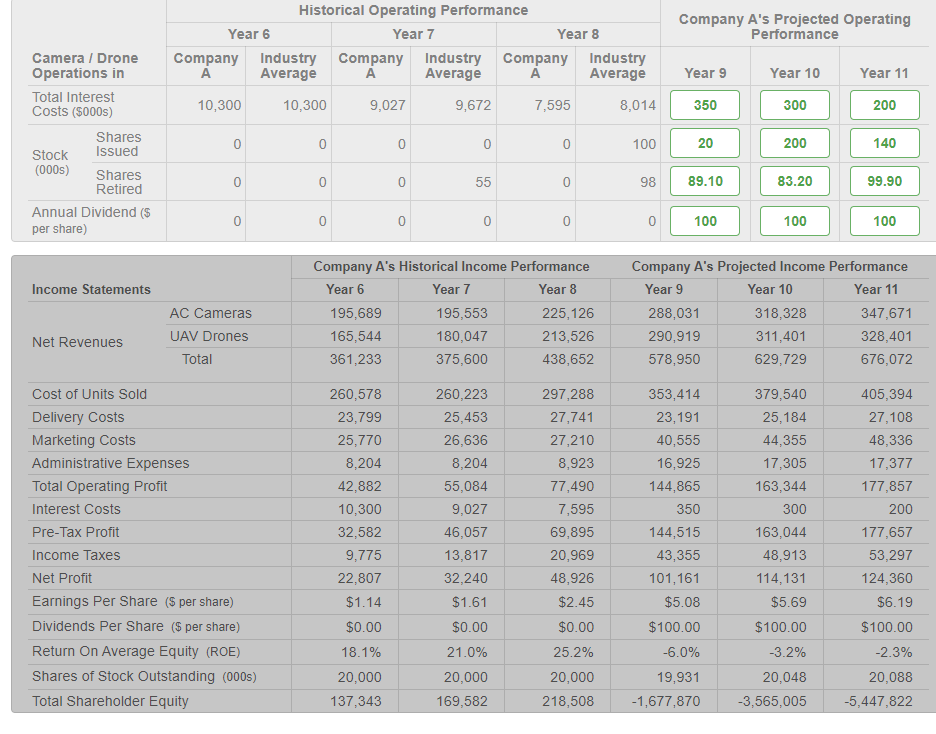The image size is (936, 734).
Task: Edit Year 11 Annual Dividend field
Action: pos(885,221)
